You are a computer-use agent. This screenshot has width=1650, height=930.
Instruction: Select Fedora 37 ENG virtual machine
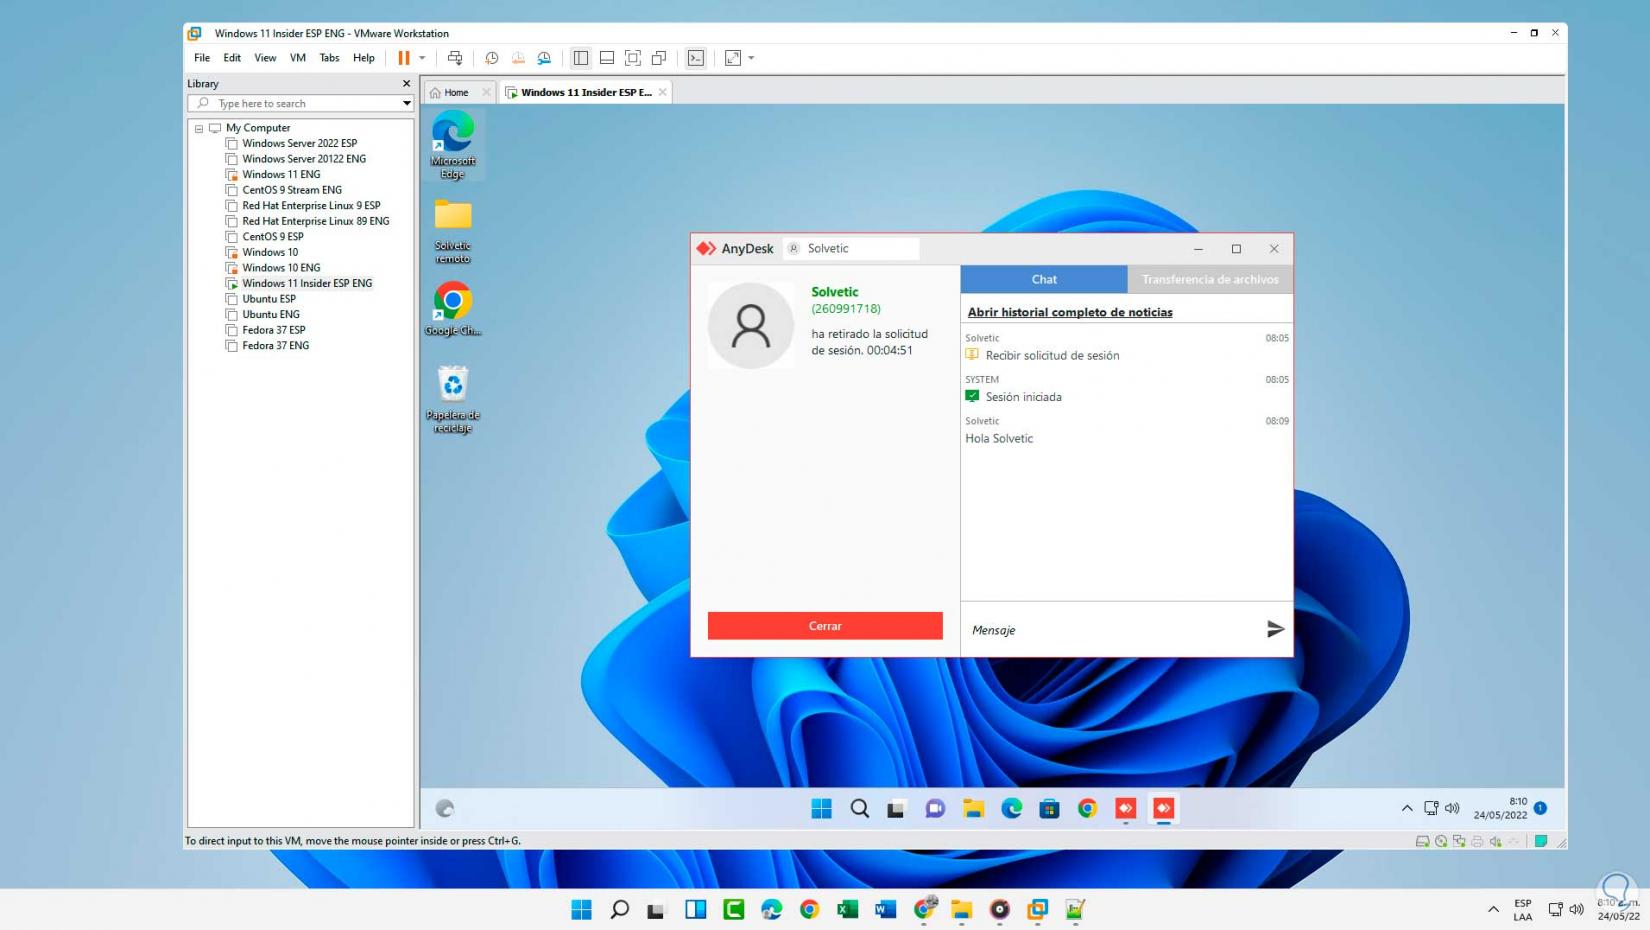(275, 346)
